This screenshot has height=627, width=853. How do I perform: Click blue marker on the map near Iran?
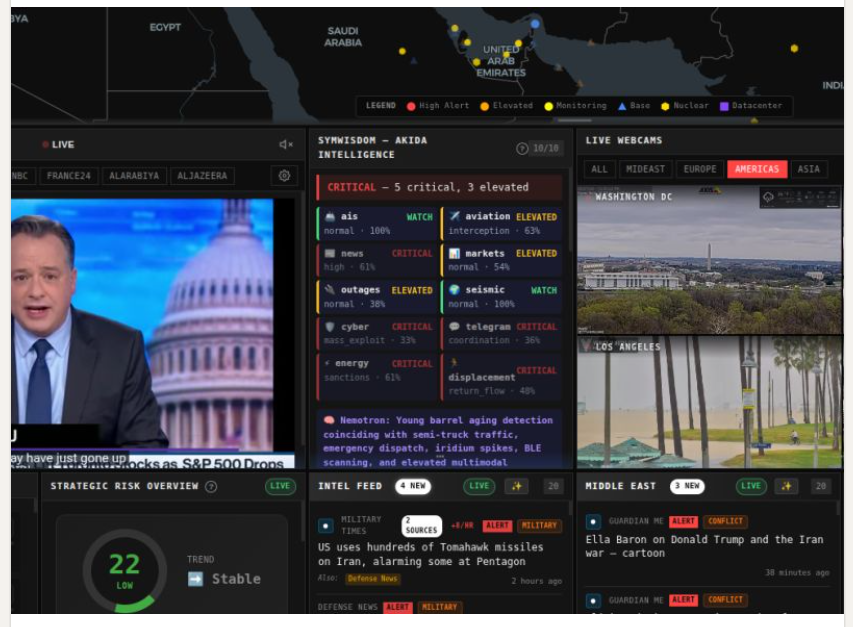(x=535, y=24)
